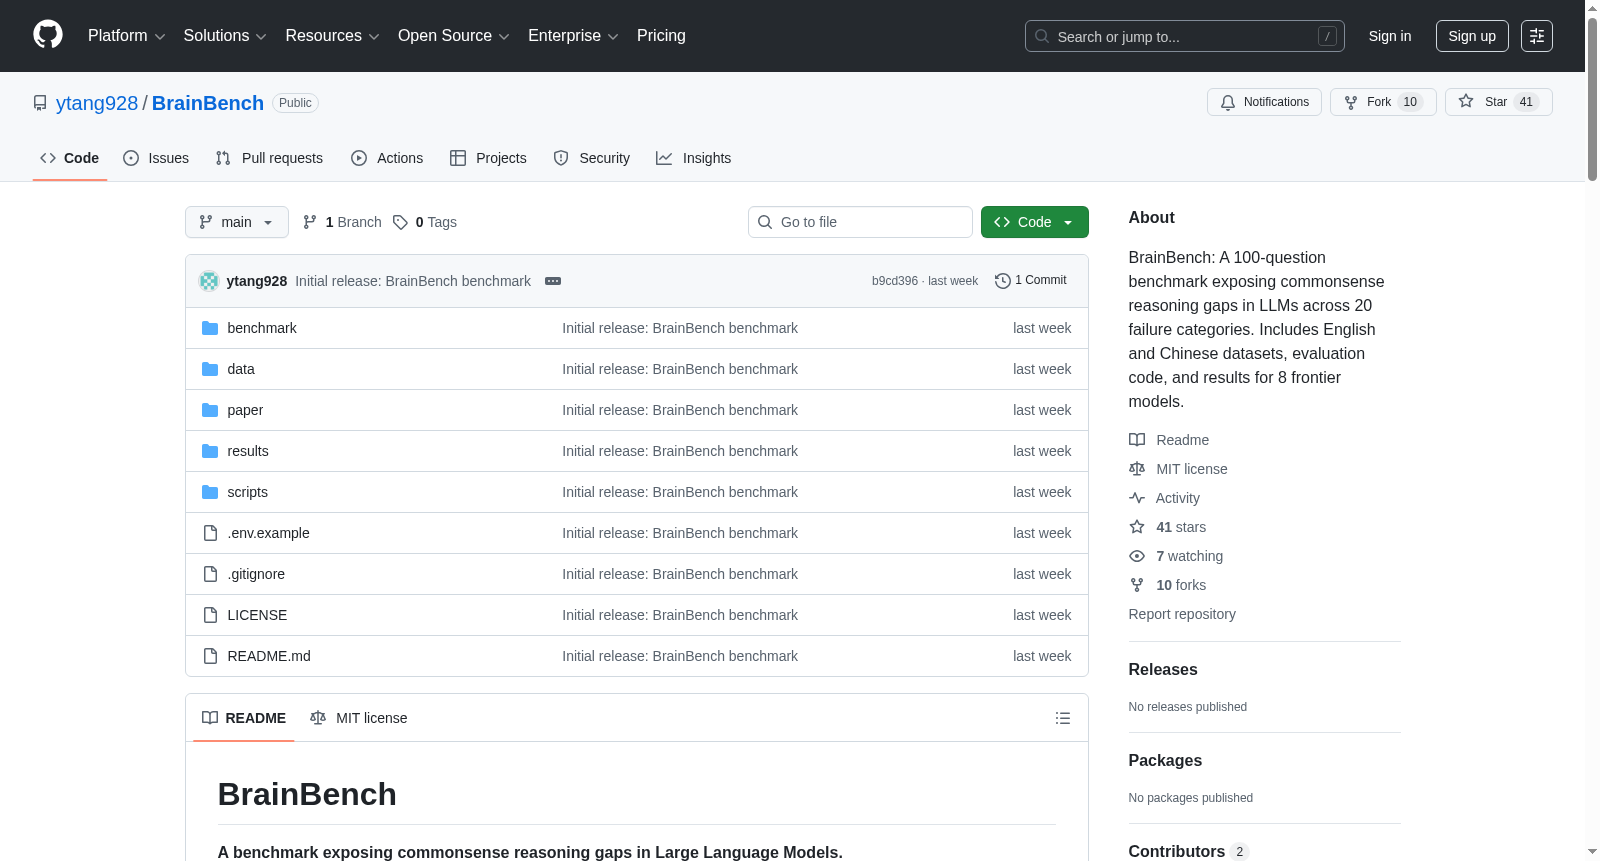Click the Readme book icon in About
This screenshot has height=861, width=1600.
tap(1137, 440)
